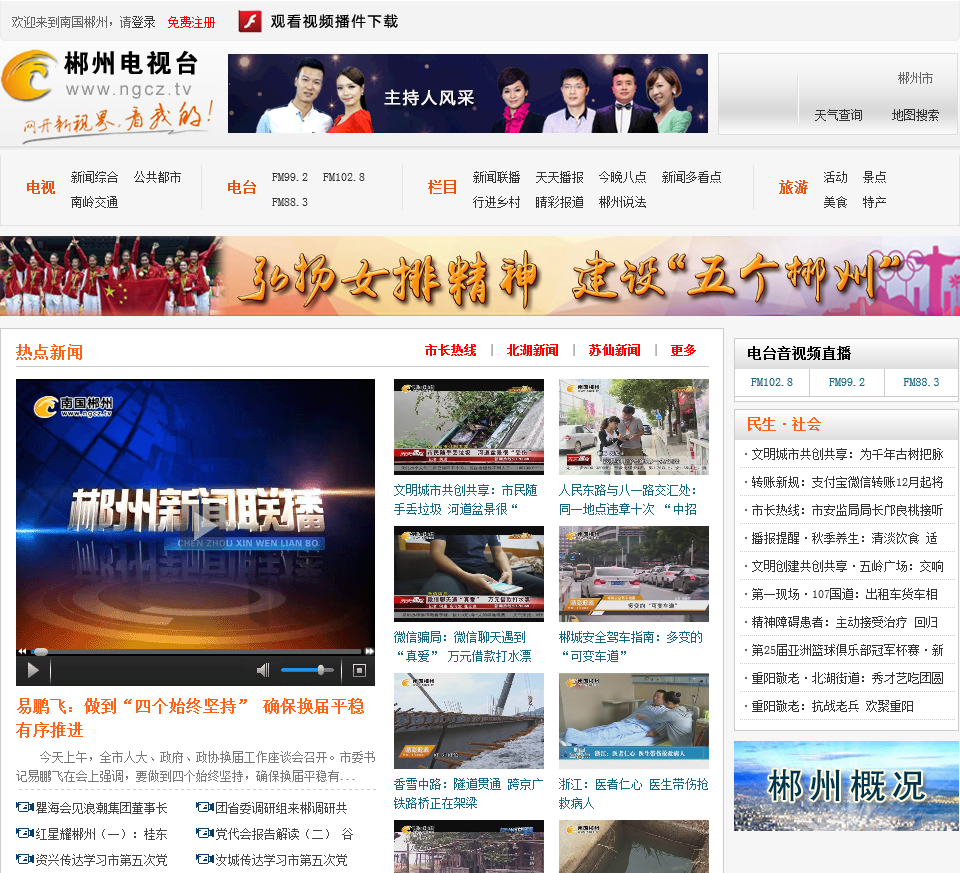The image size is (960, 873).
Task: Select the FM99.2 live broadcast tab
Action: pyautogui.click(x=847, y=383)
